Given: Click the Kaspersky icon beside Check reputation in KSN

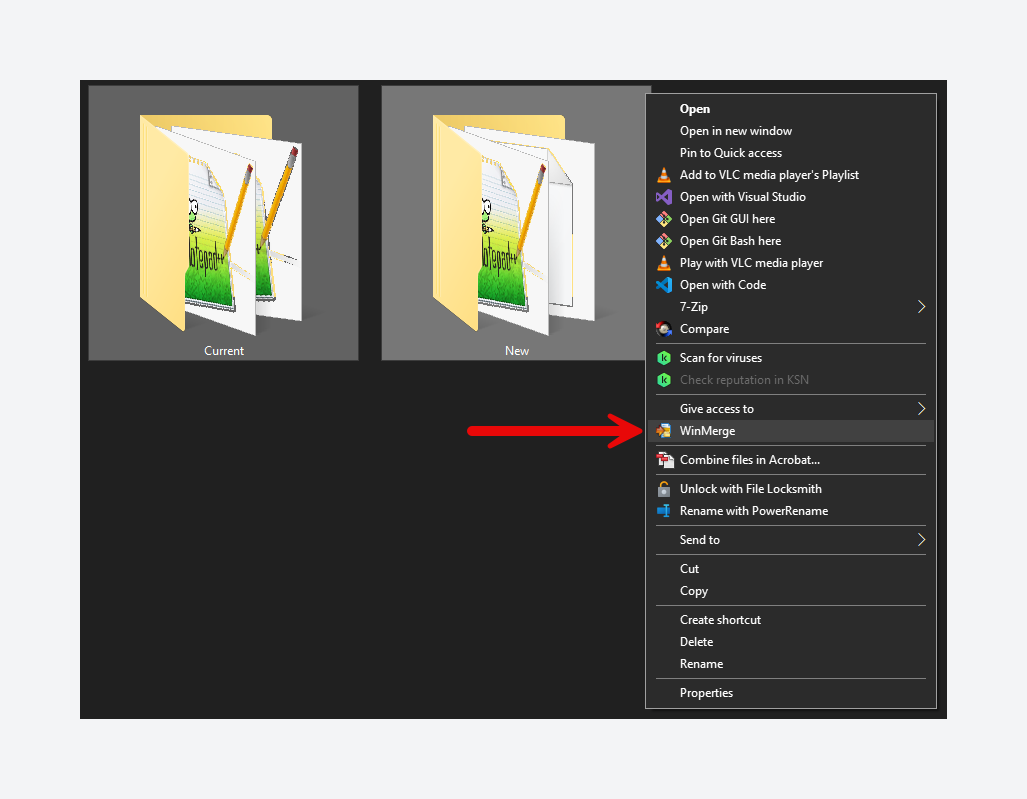Looking at the screenshot, I should point(663,380).
